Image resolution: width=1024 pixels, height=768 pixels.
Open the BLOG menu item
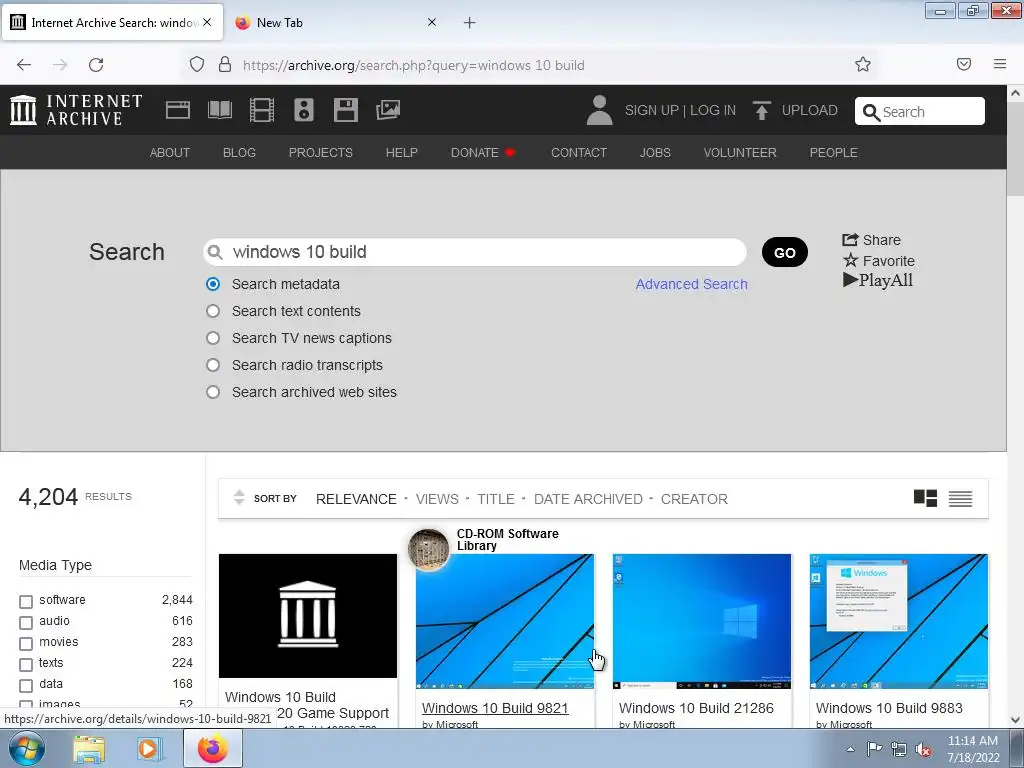(x=239, y=152)
